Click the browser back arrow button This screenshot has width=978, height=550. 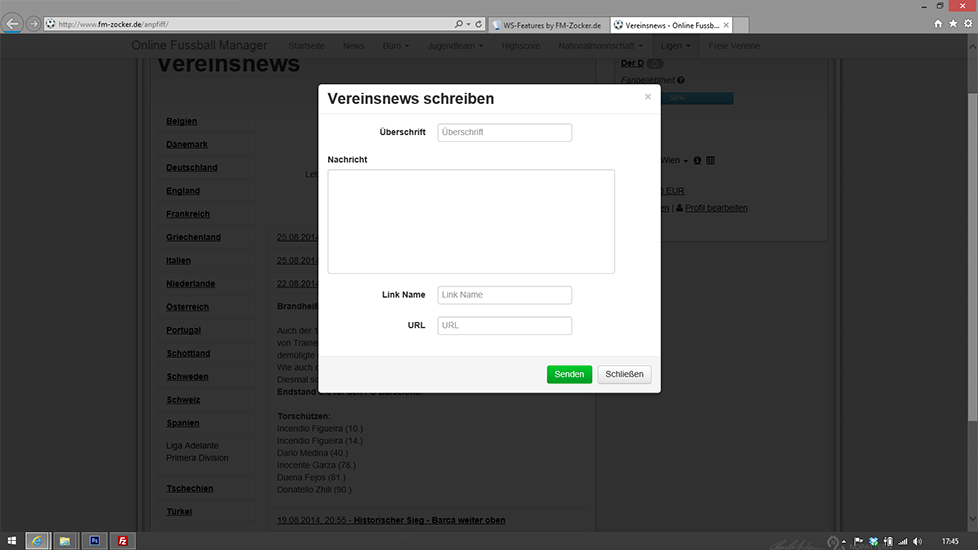[14, 23]
